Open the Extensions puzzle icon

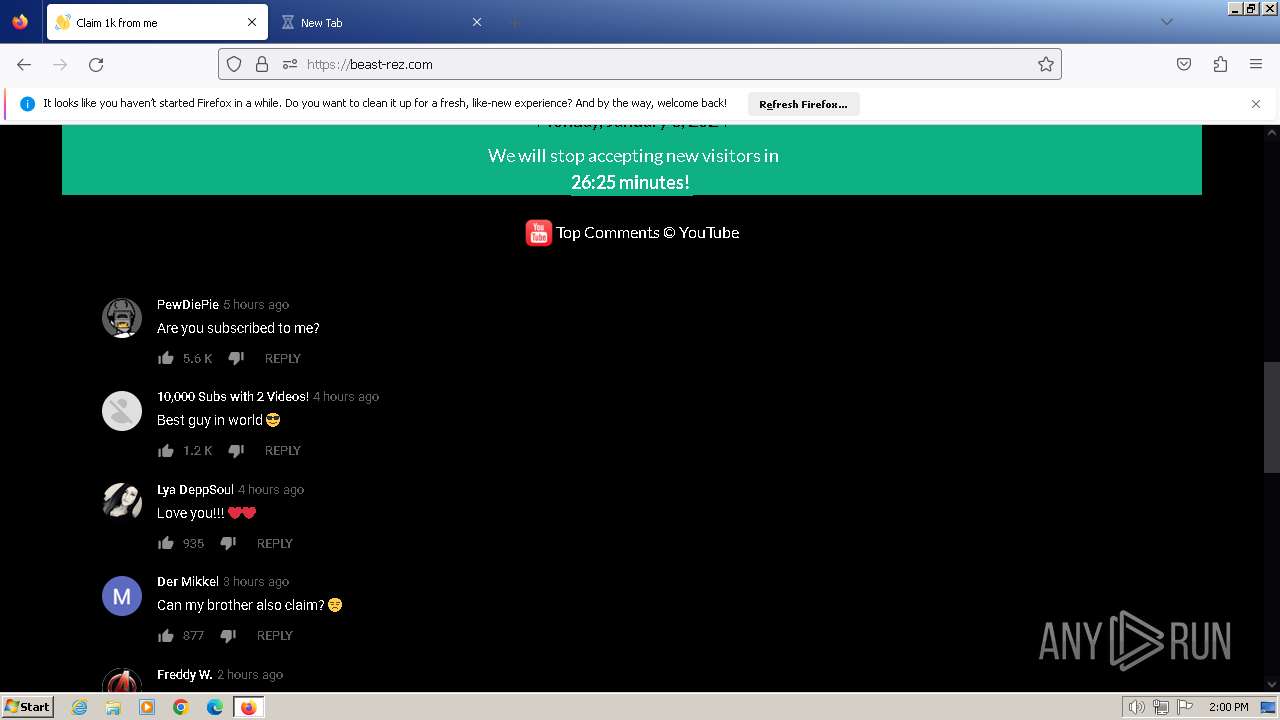coord(1220,64)
